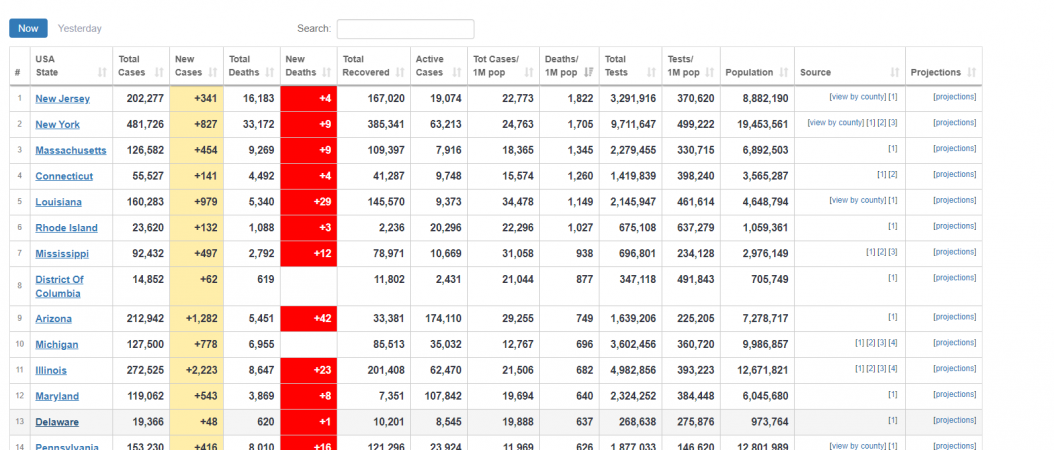Sort by Total Tests column arrows
The image size is (1054, 450).
click(651, 72)
